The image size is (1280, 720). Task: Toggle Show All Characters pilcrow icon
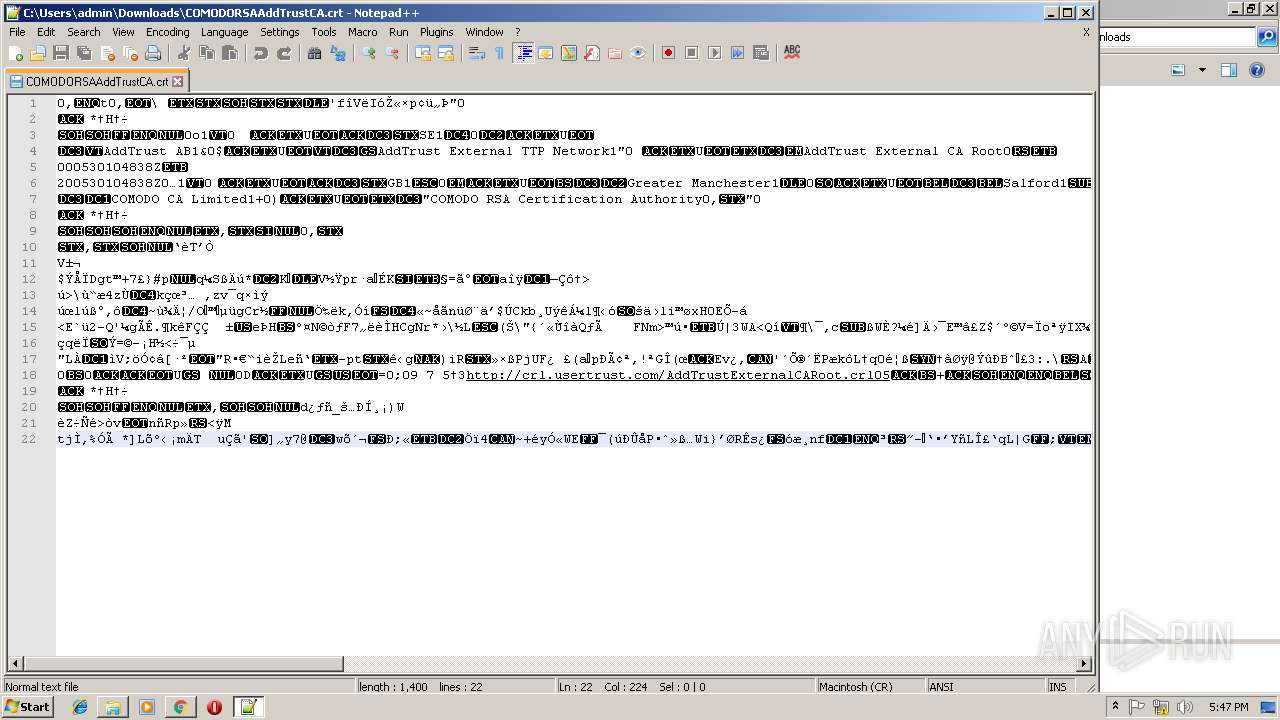500,53
